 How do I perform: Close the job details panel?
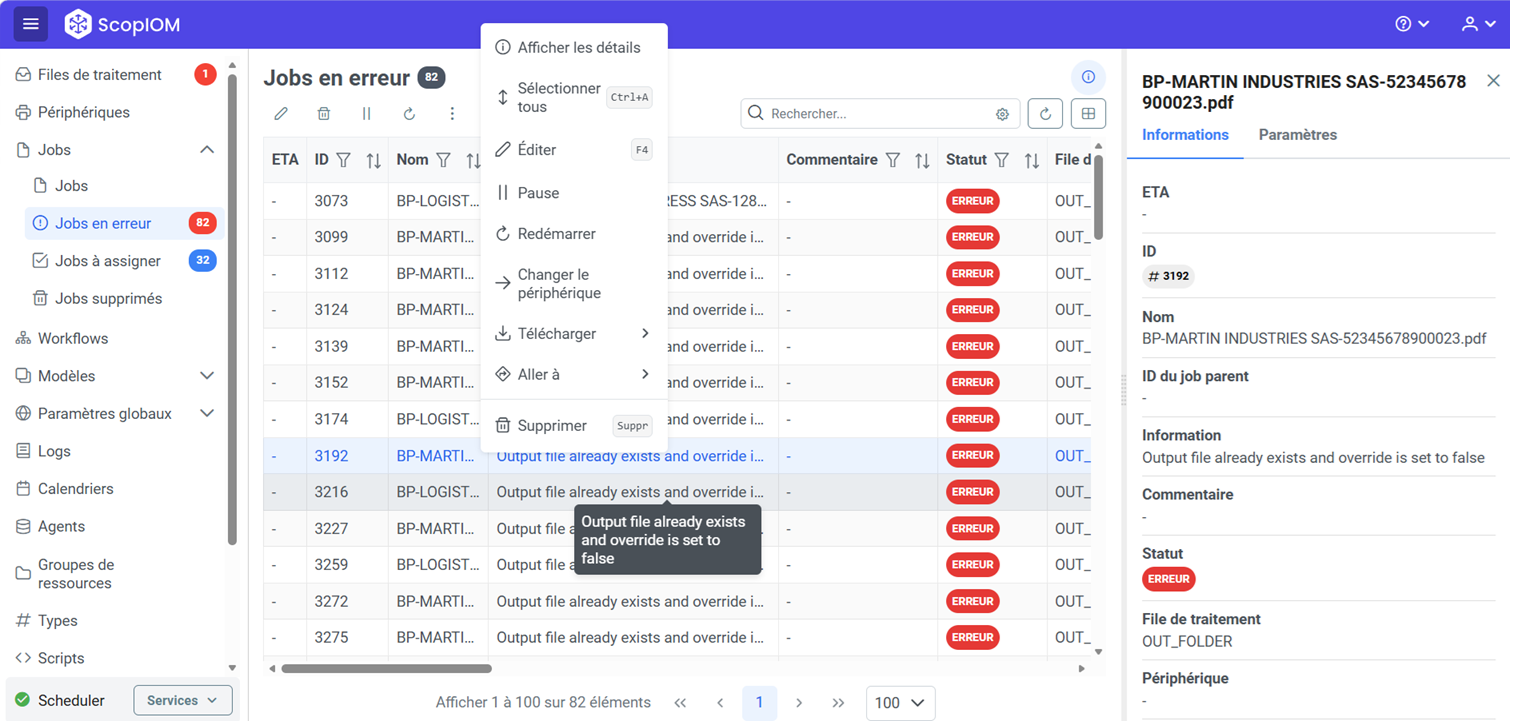click(x=1493, y=81)
